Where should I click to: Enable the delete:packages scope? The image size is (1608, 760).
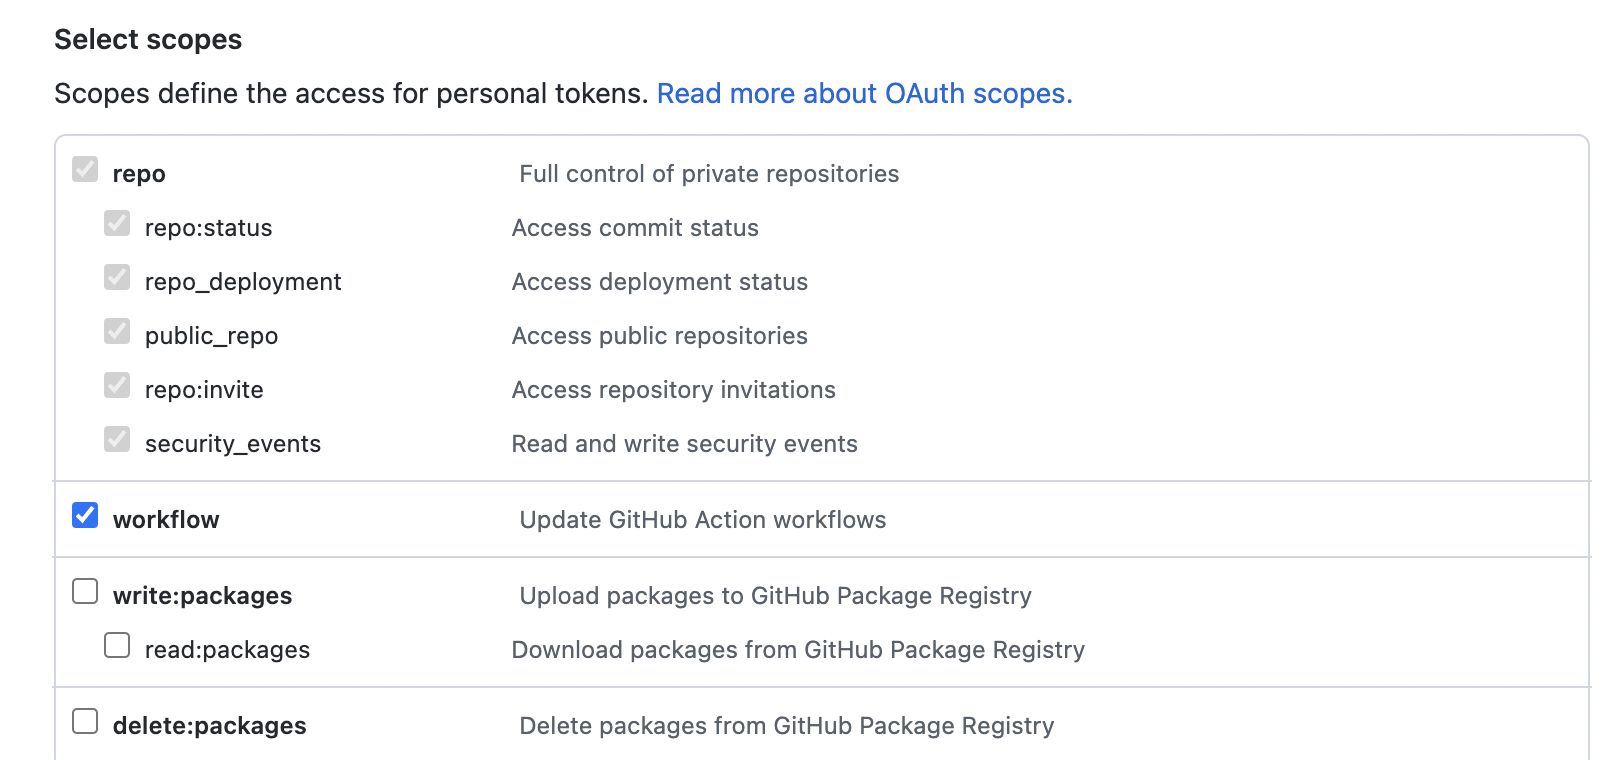click(86, 721)
